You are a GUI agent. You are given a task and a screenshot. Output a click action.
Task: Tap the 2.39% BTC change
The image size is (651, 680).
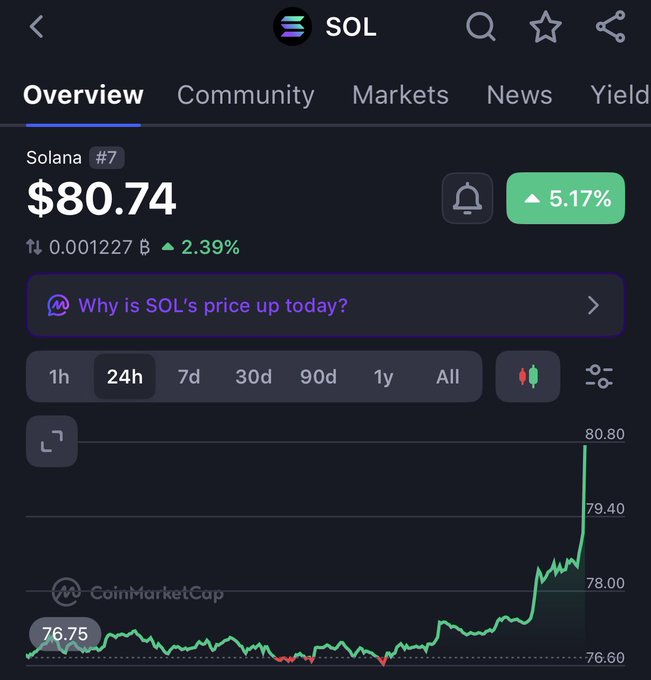click(200, 247)
